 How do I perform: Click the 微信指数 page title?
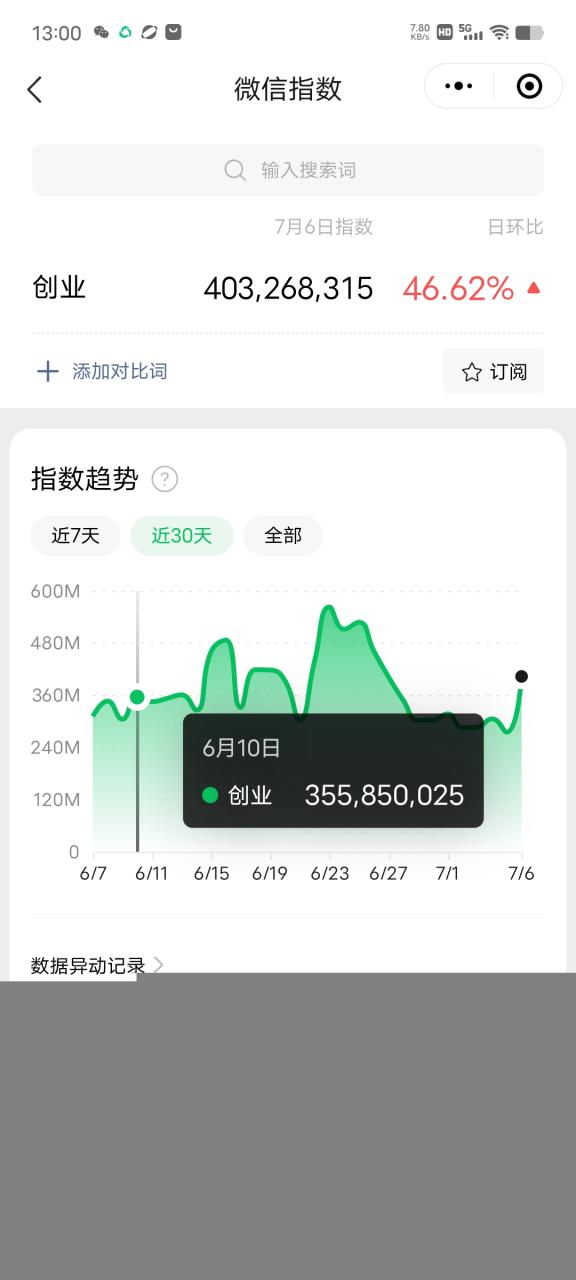[288, 88]
